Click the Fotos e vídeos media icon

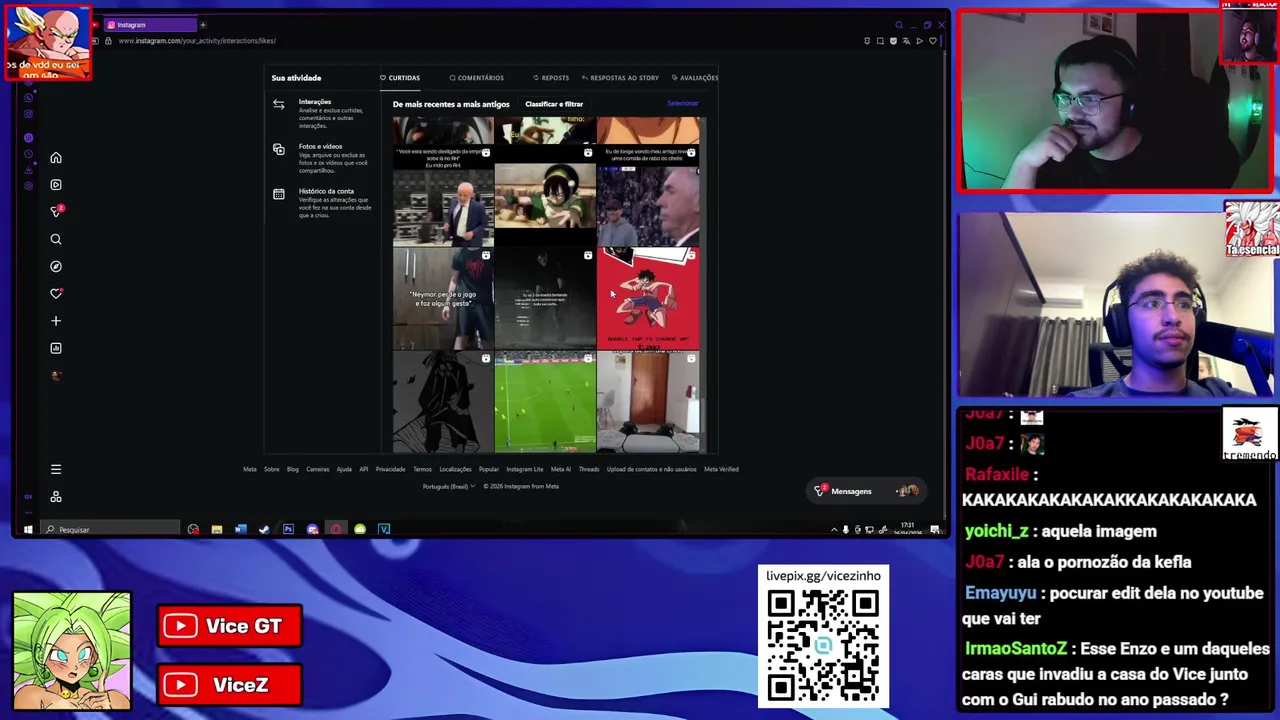(279, 149)
